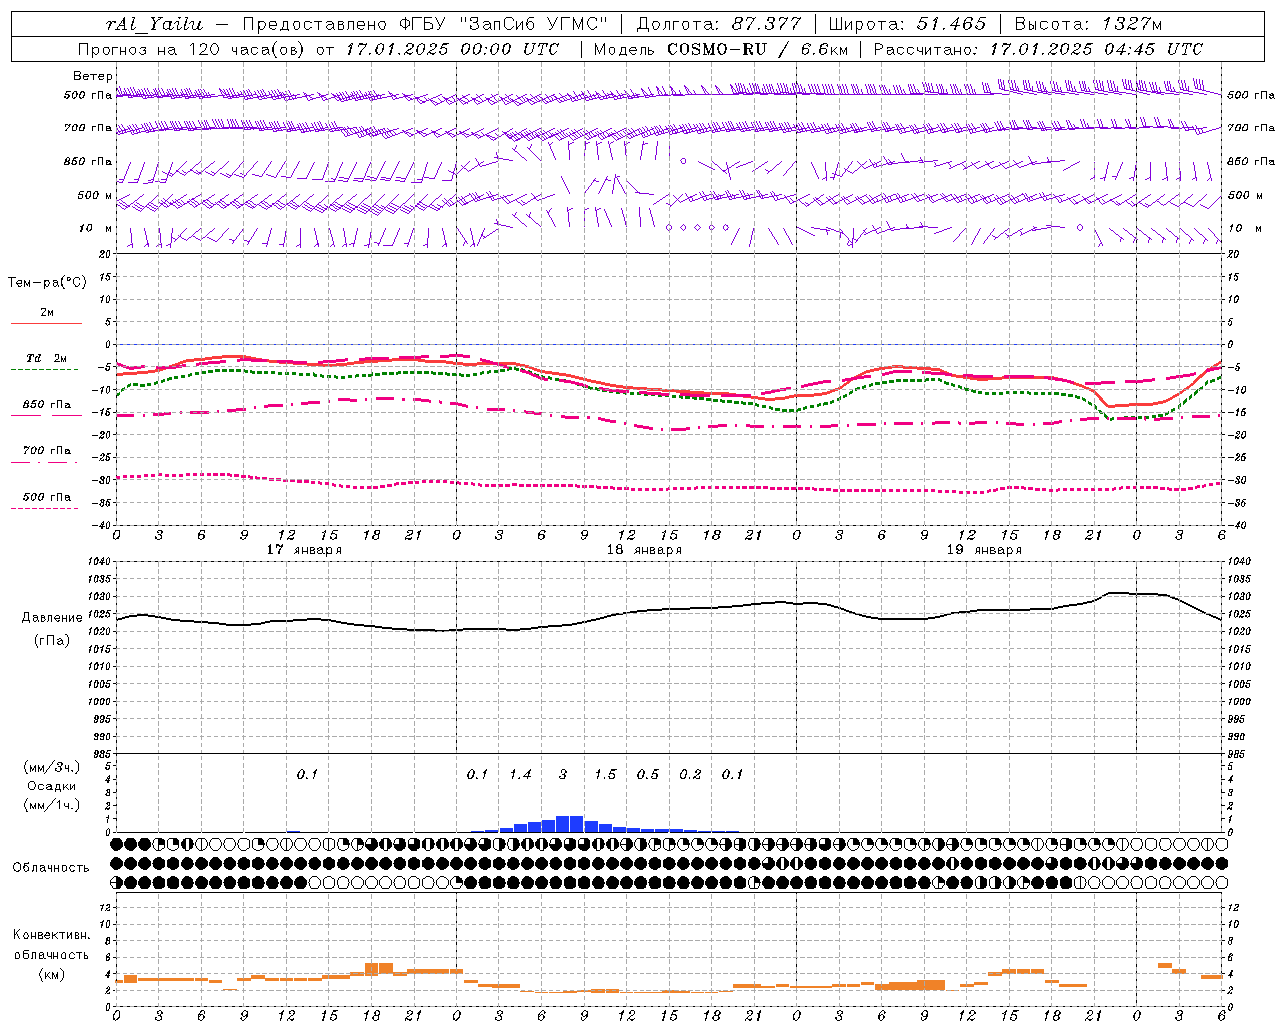1280x1024 pixels.
Task: Click the "850 гПа" temperature legend entry
Action: click(x=47, y=405)
